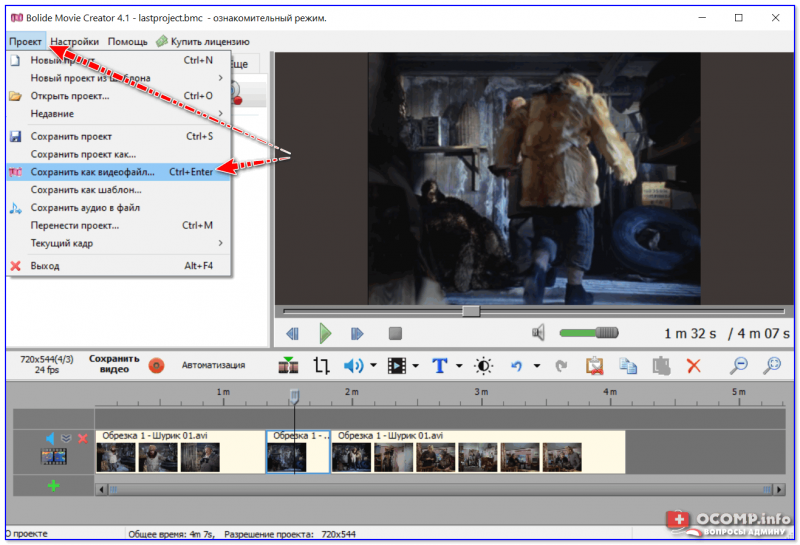The image size is (800, 545).
Task: Expand the Текущий кадр submenu
Action: pyautogui.click(x=119, y=243)
